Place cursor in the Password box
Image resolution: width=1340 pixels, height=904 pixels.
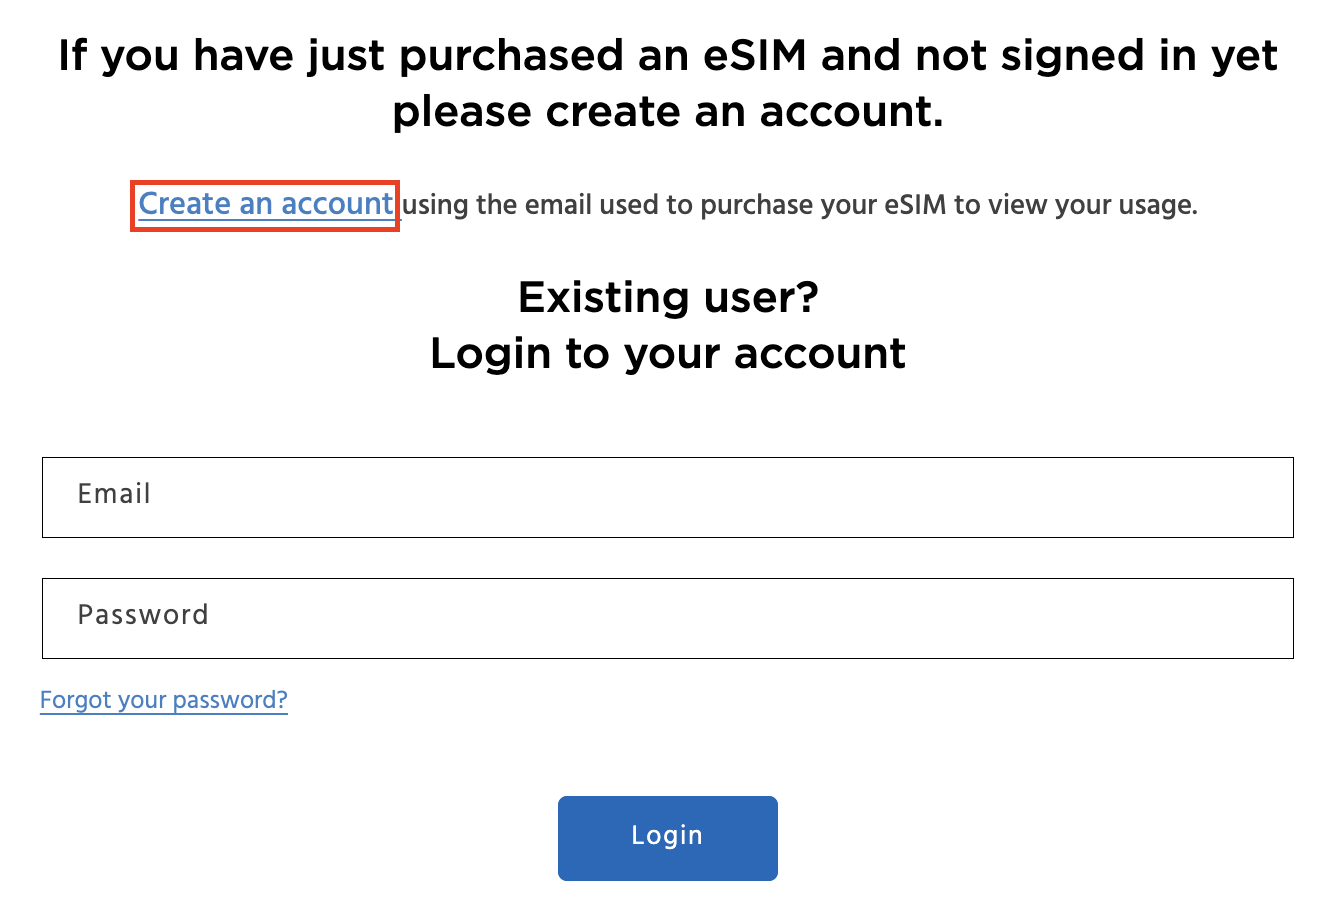point(667,618)
